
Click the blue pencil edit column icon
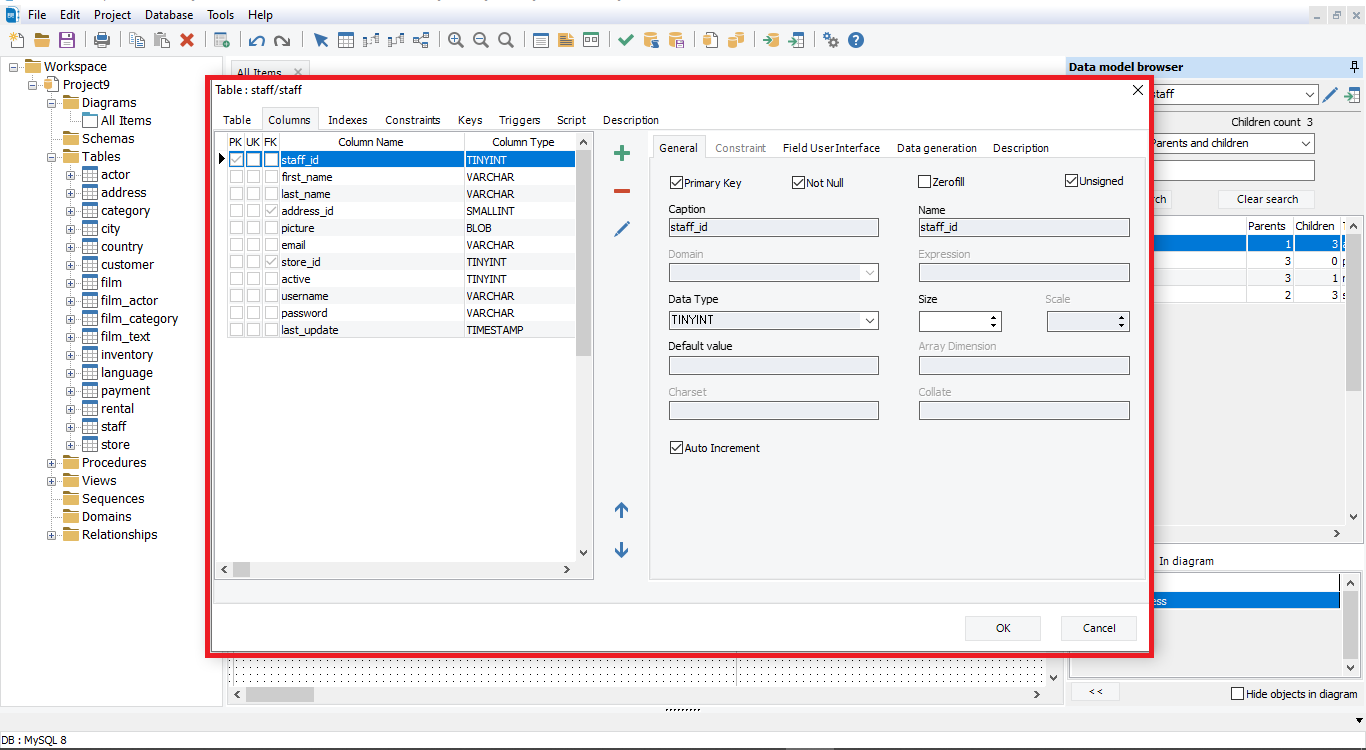621,229
